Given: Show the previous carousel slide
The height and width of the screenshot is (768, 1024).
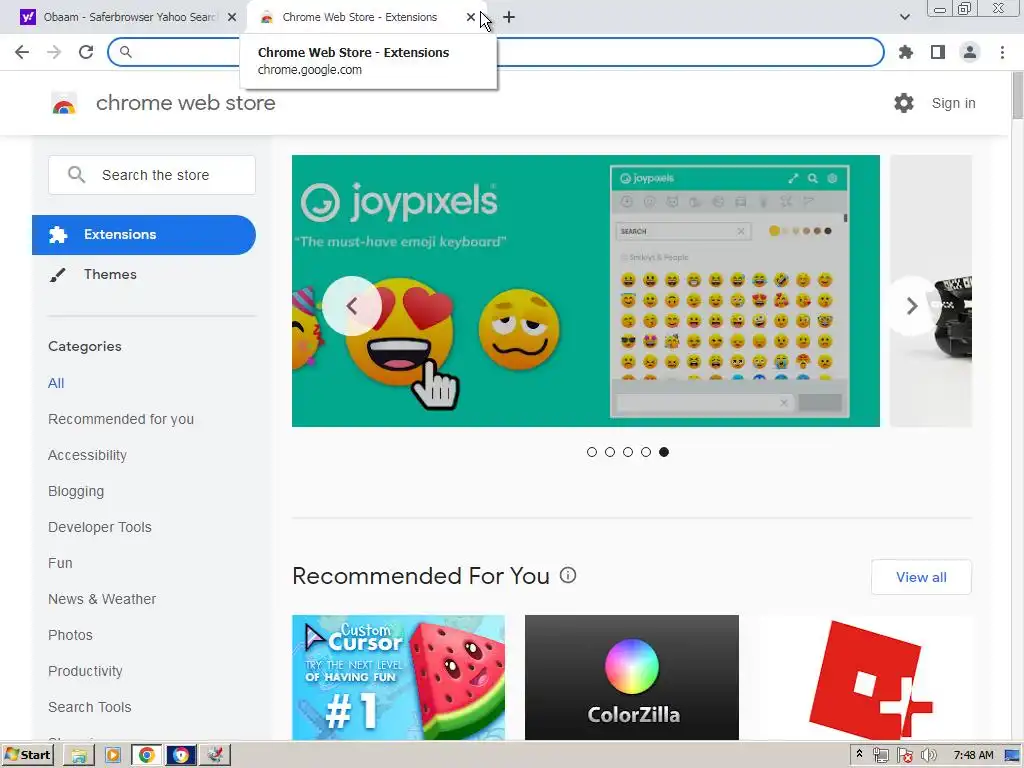Looking at the screenshot, I should coord(352,306).
